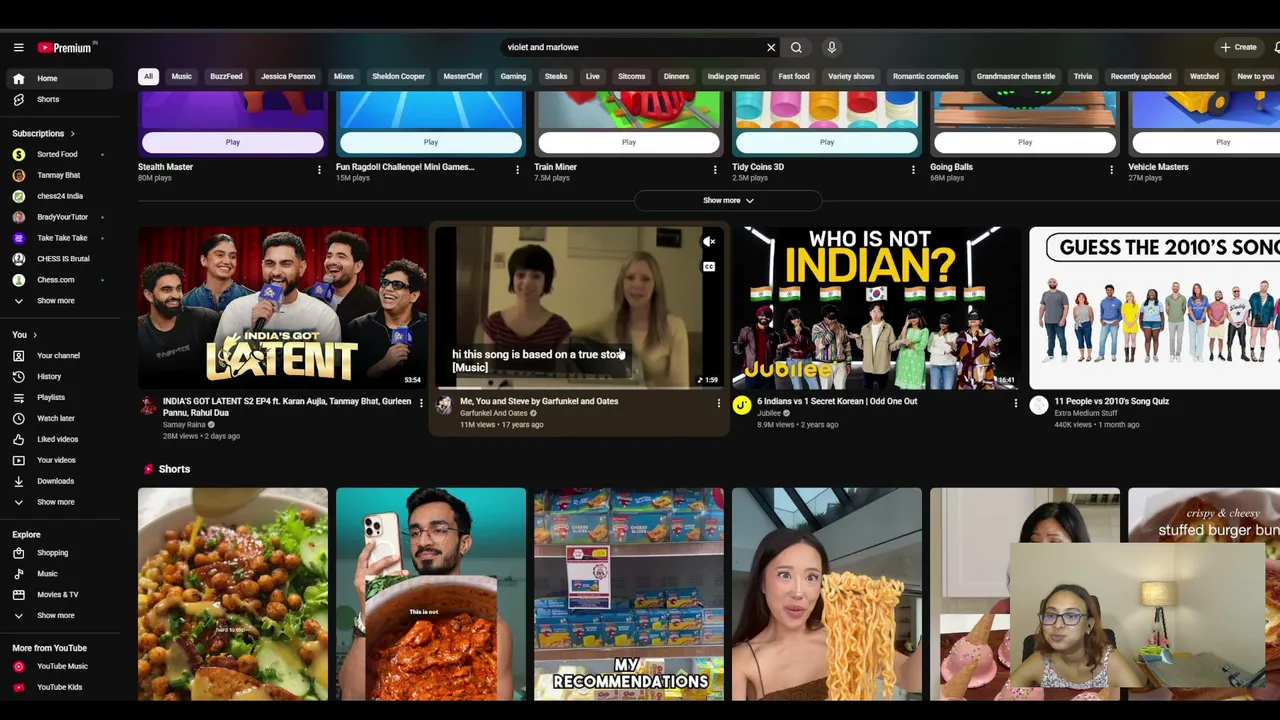Expand the subscriptions list Show more
This screenshot has width=1280, height=720.
(x=60, y=300)
